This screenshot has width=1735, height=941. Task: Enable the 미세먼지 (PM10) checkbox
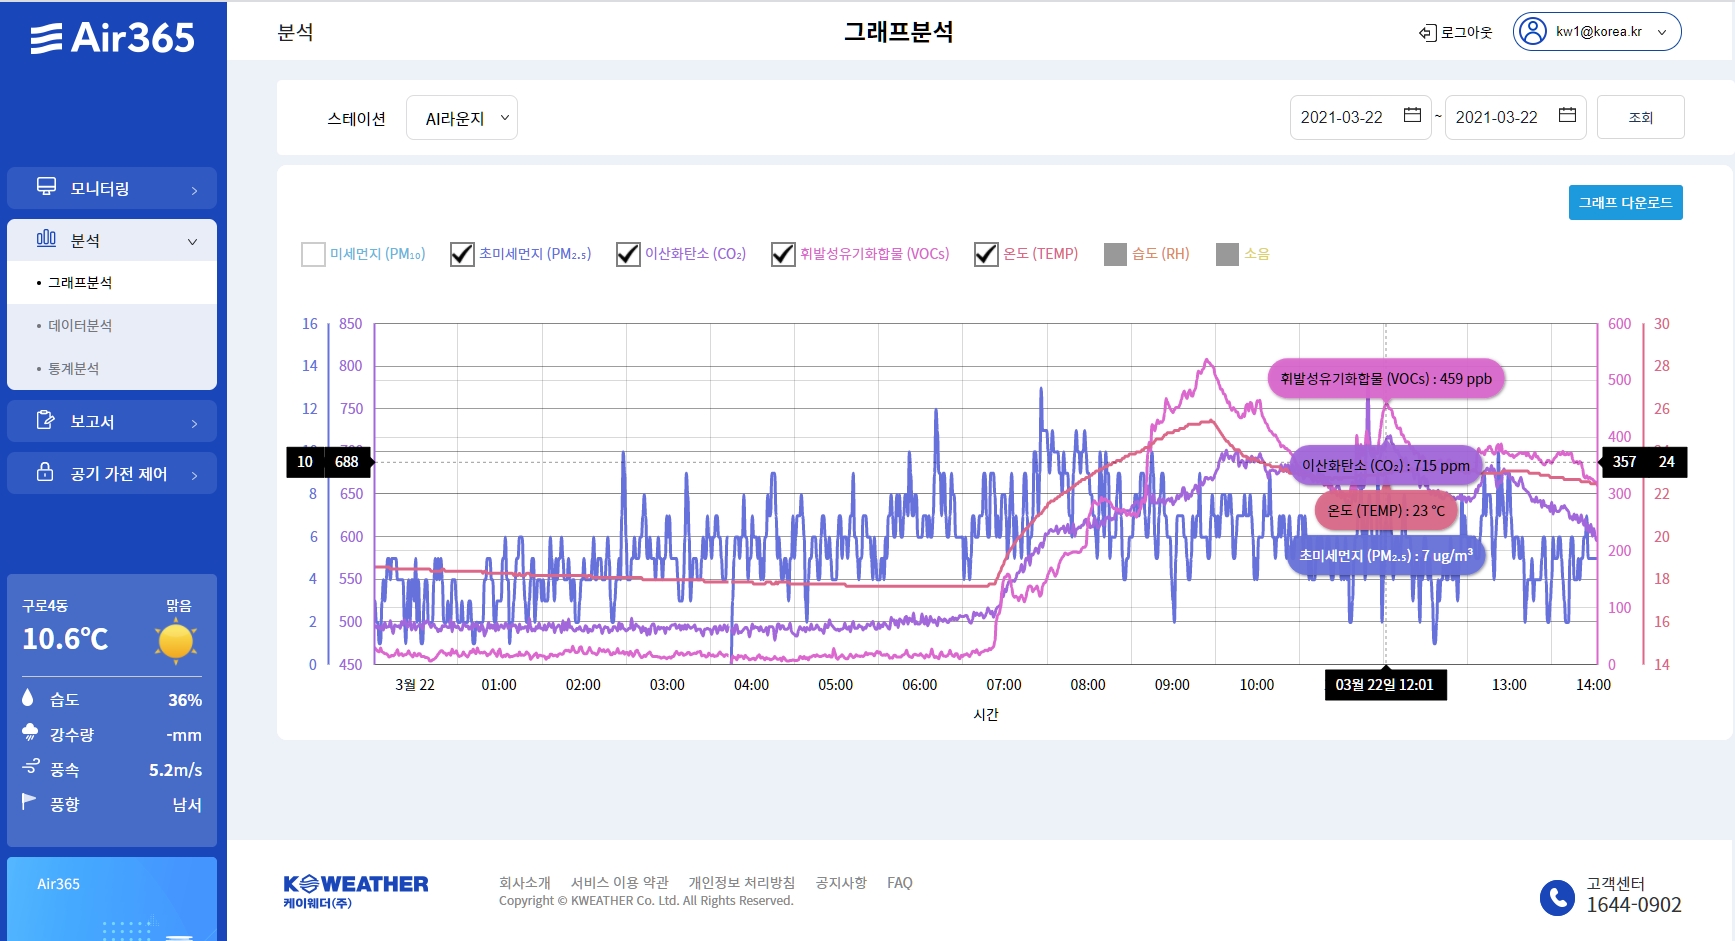click(x=313, y=254)
